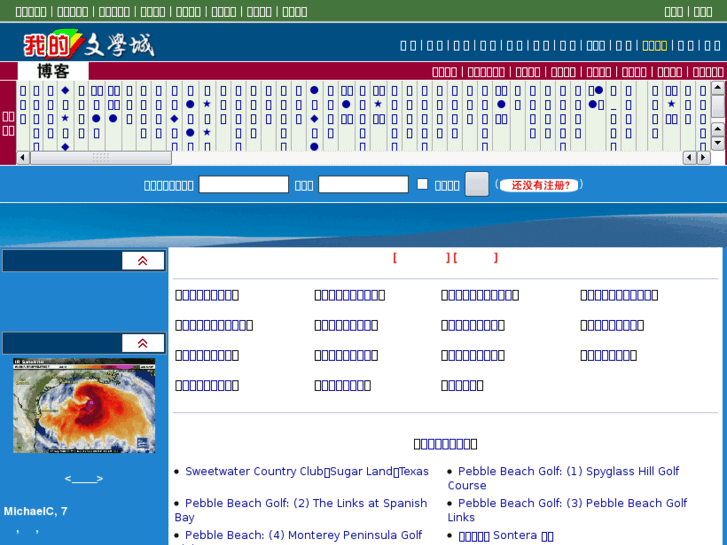Open Pebble Beach Golf (1) Spyglass Hill link
The width and height of the screenshot is (727, 545).
[563, 478]
